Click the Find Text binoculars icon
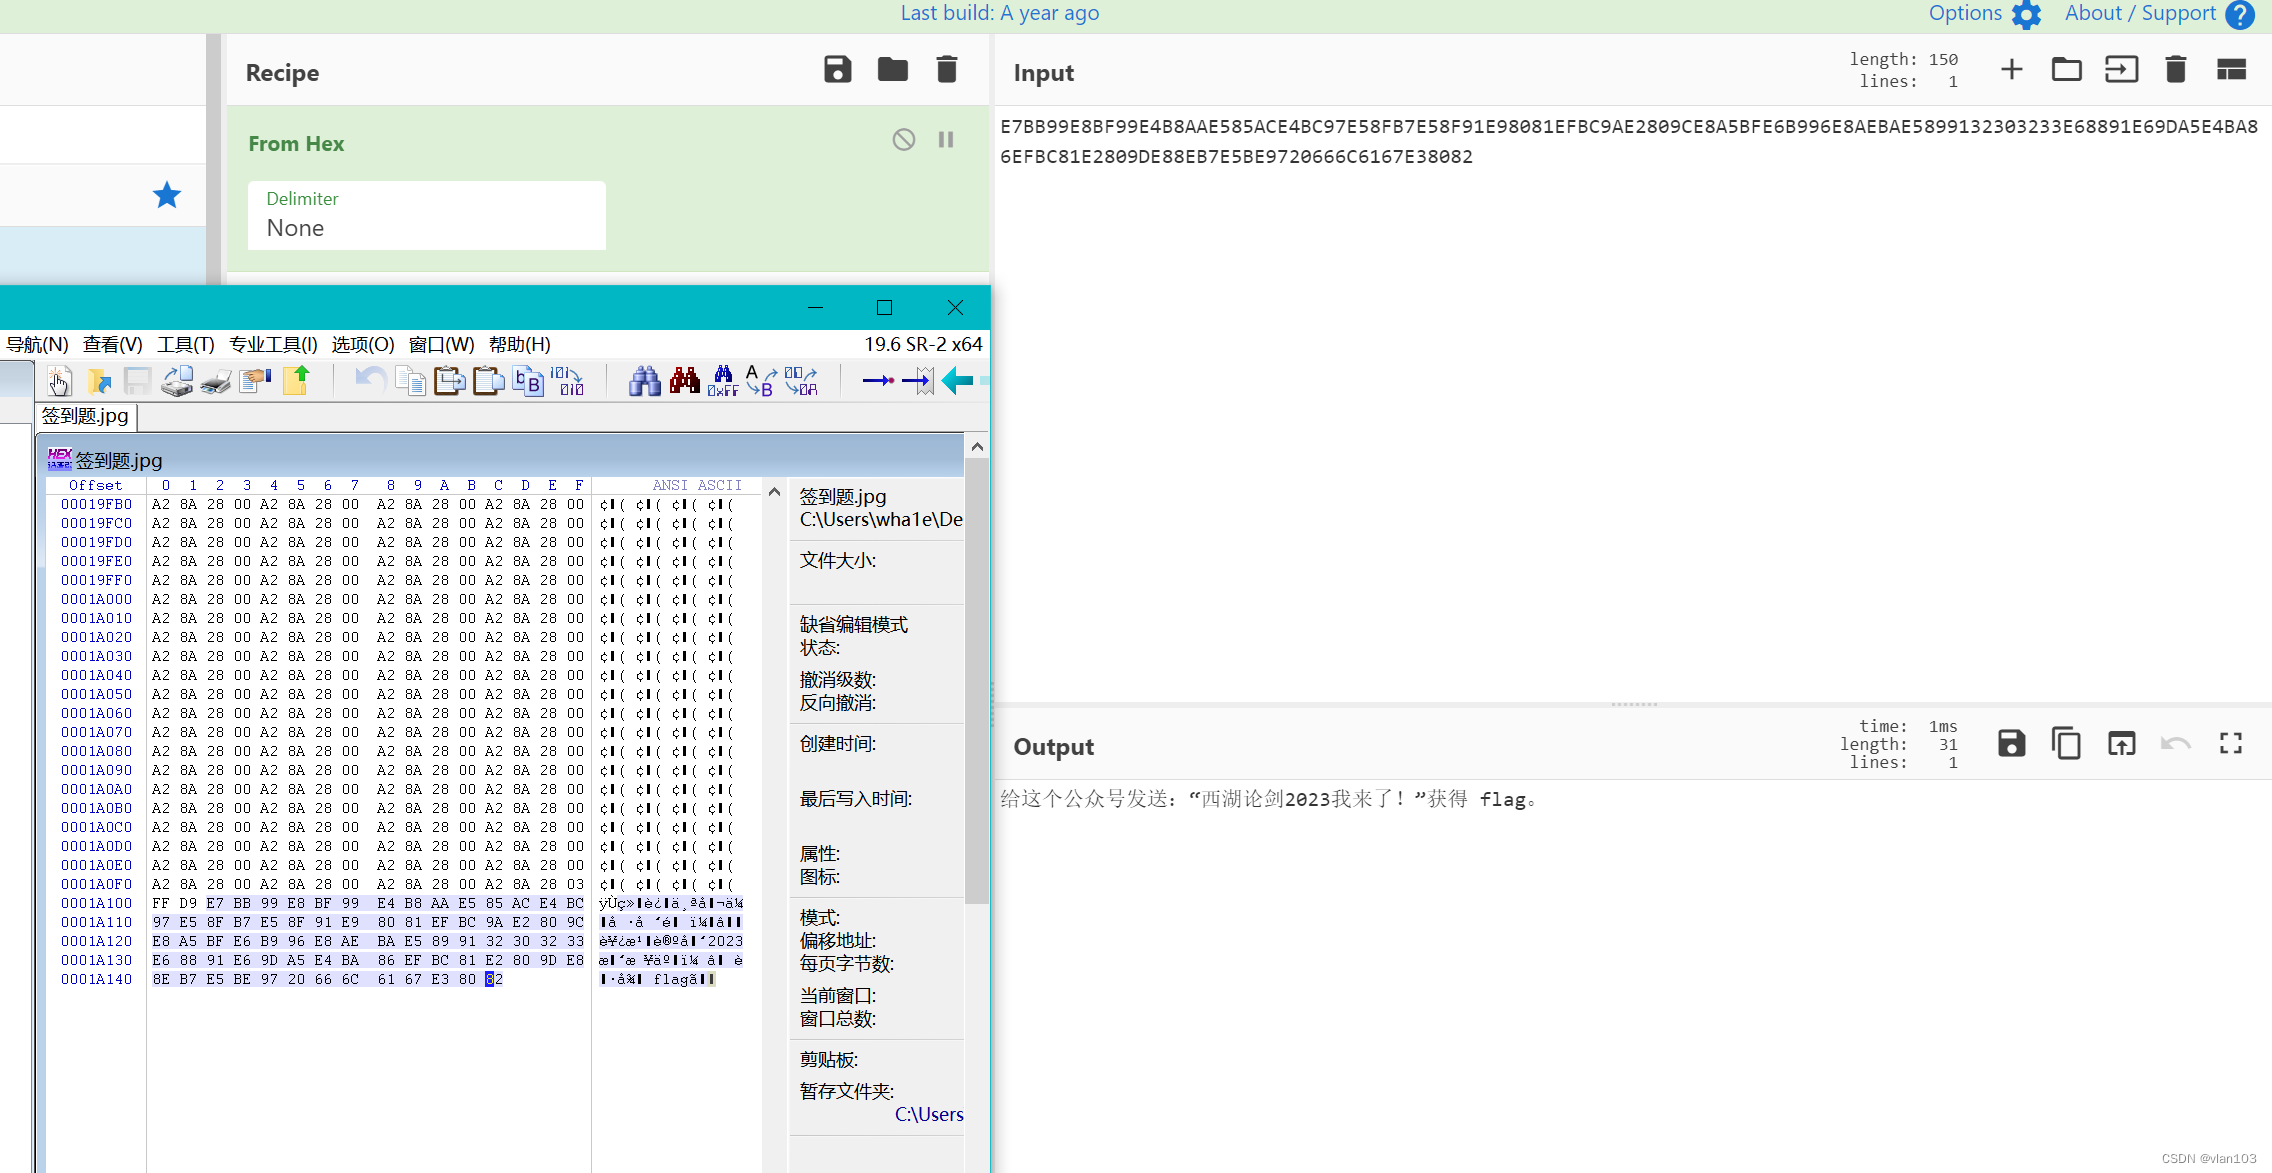 644,381
